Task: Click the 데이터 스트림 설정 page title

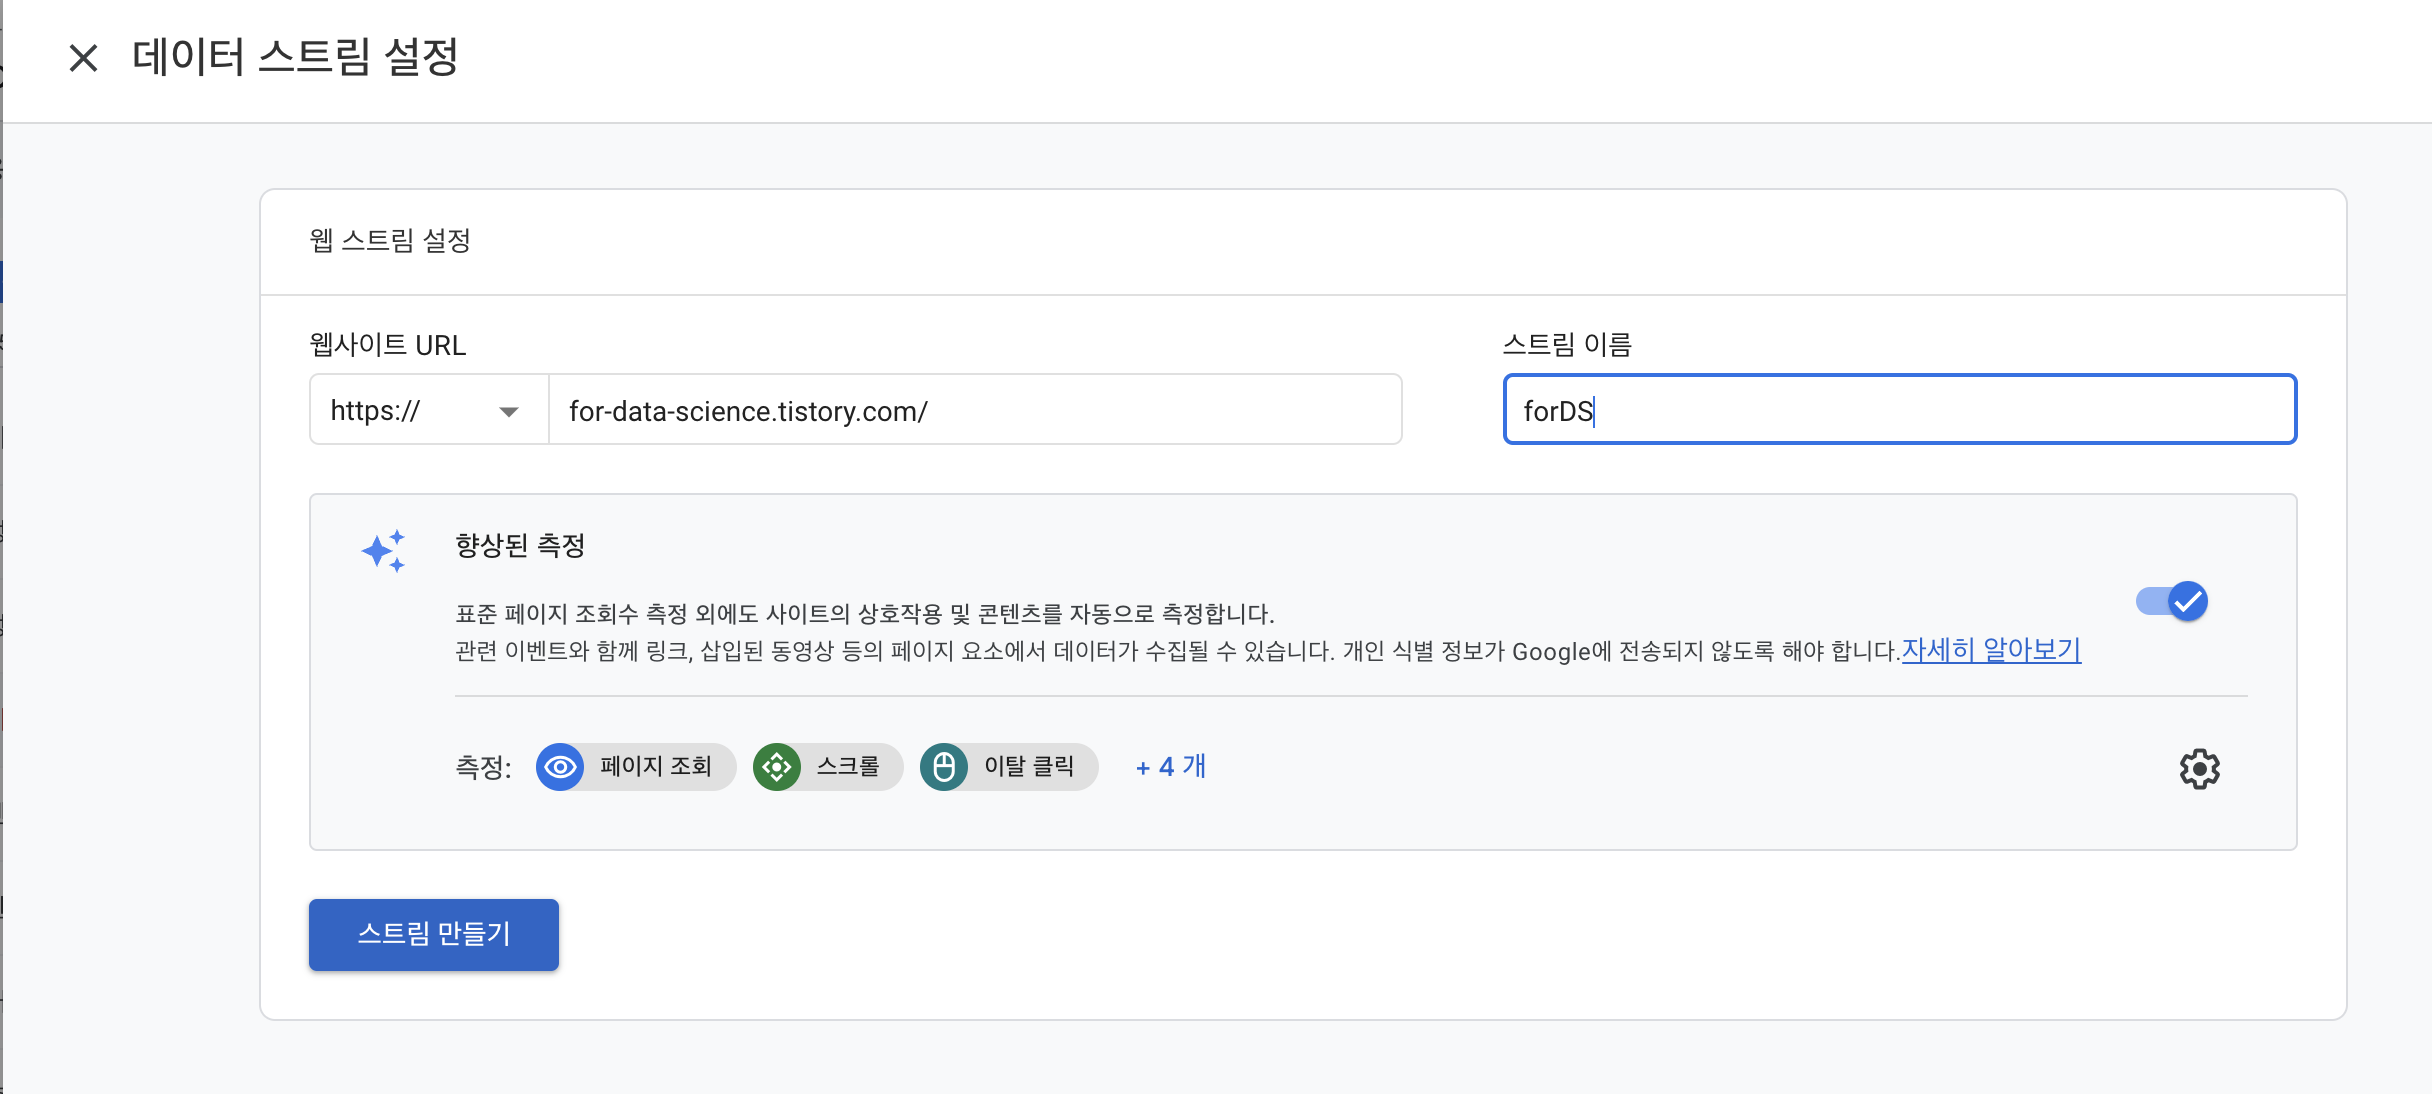Action: coord(295,57)
